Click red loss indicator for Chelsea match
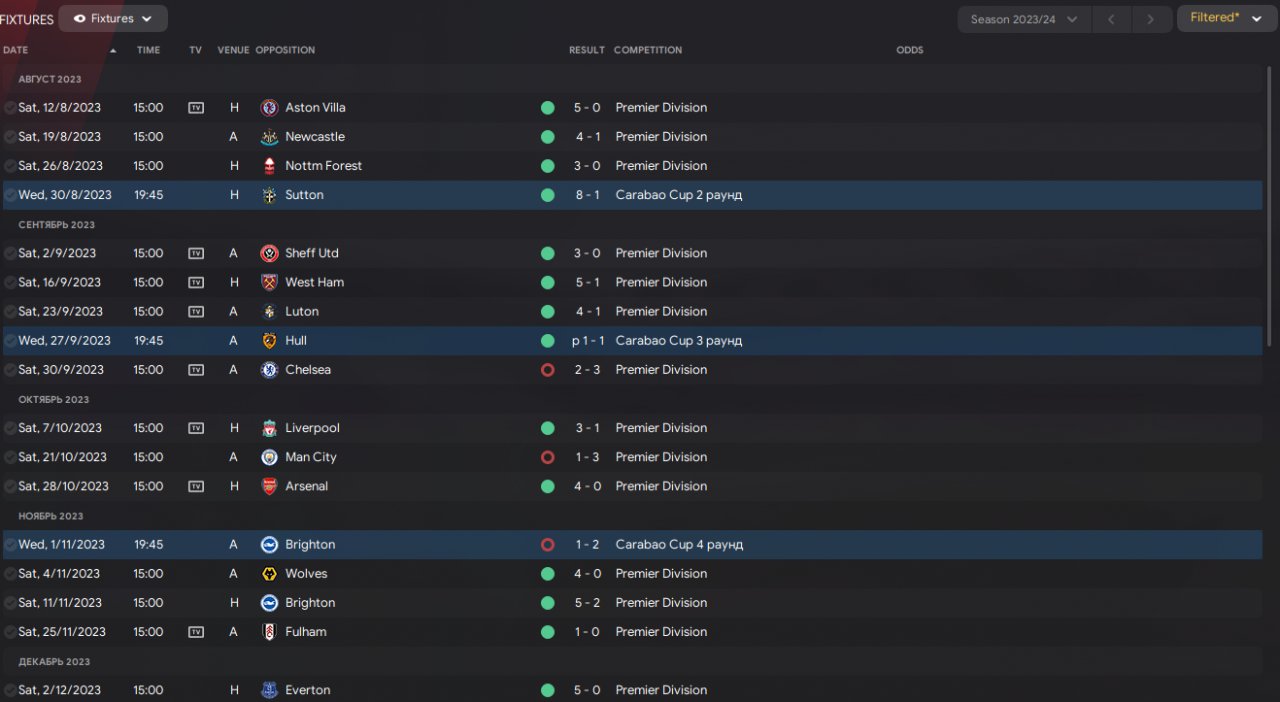 [547, 370]
